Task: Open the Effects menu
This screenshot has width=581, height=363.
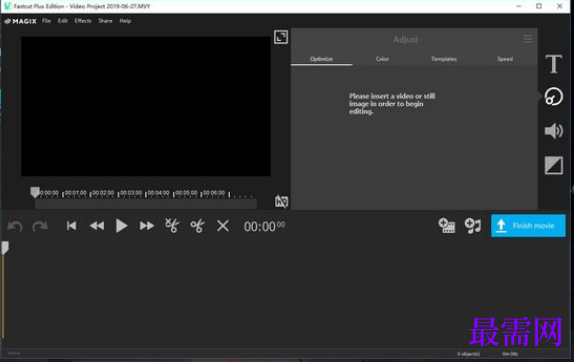Action: (83, 21)
